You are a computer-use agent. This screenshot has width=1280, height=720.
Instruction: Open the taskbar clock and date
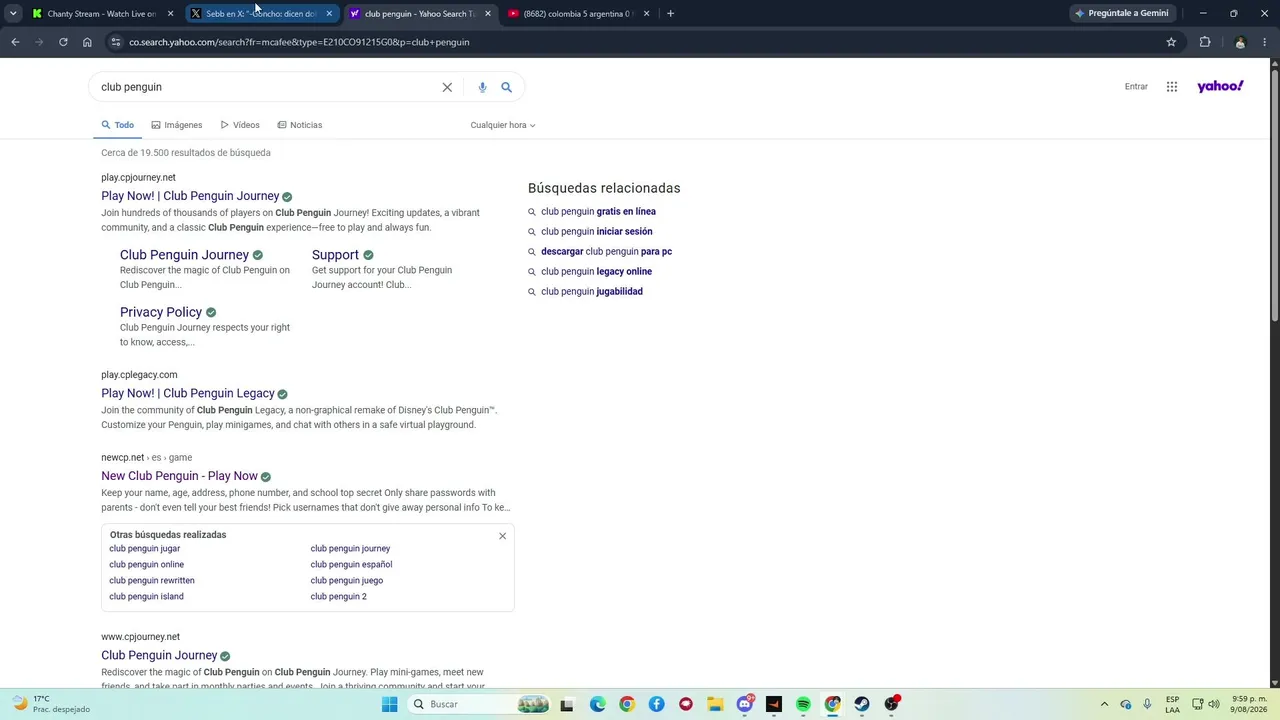click(x=1249, y=704)
